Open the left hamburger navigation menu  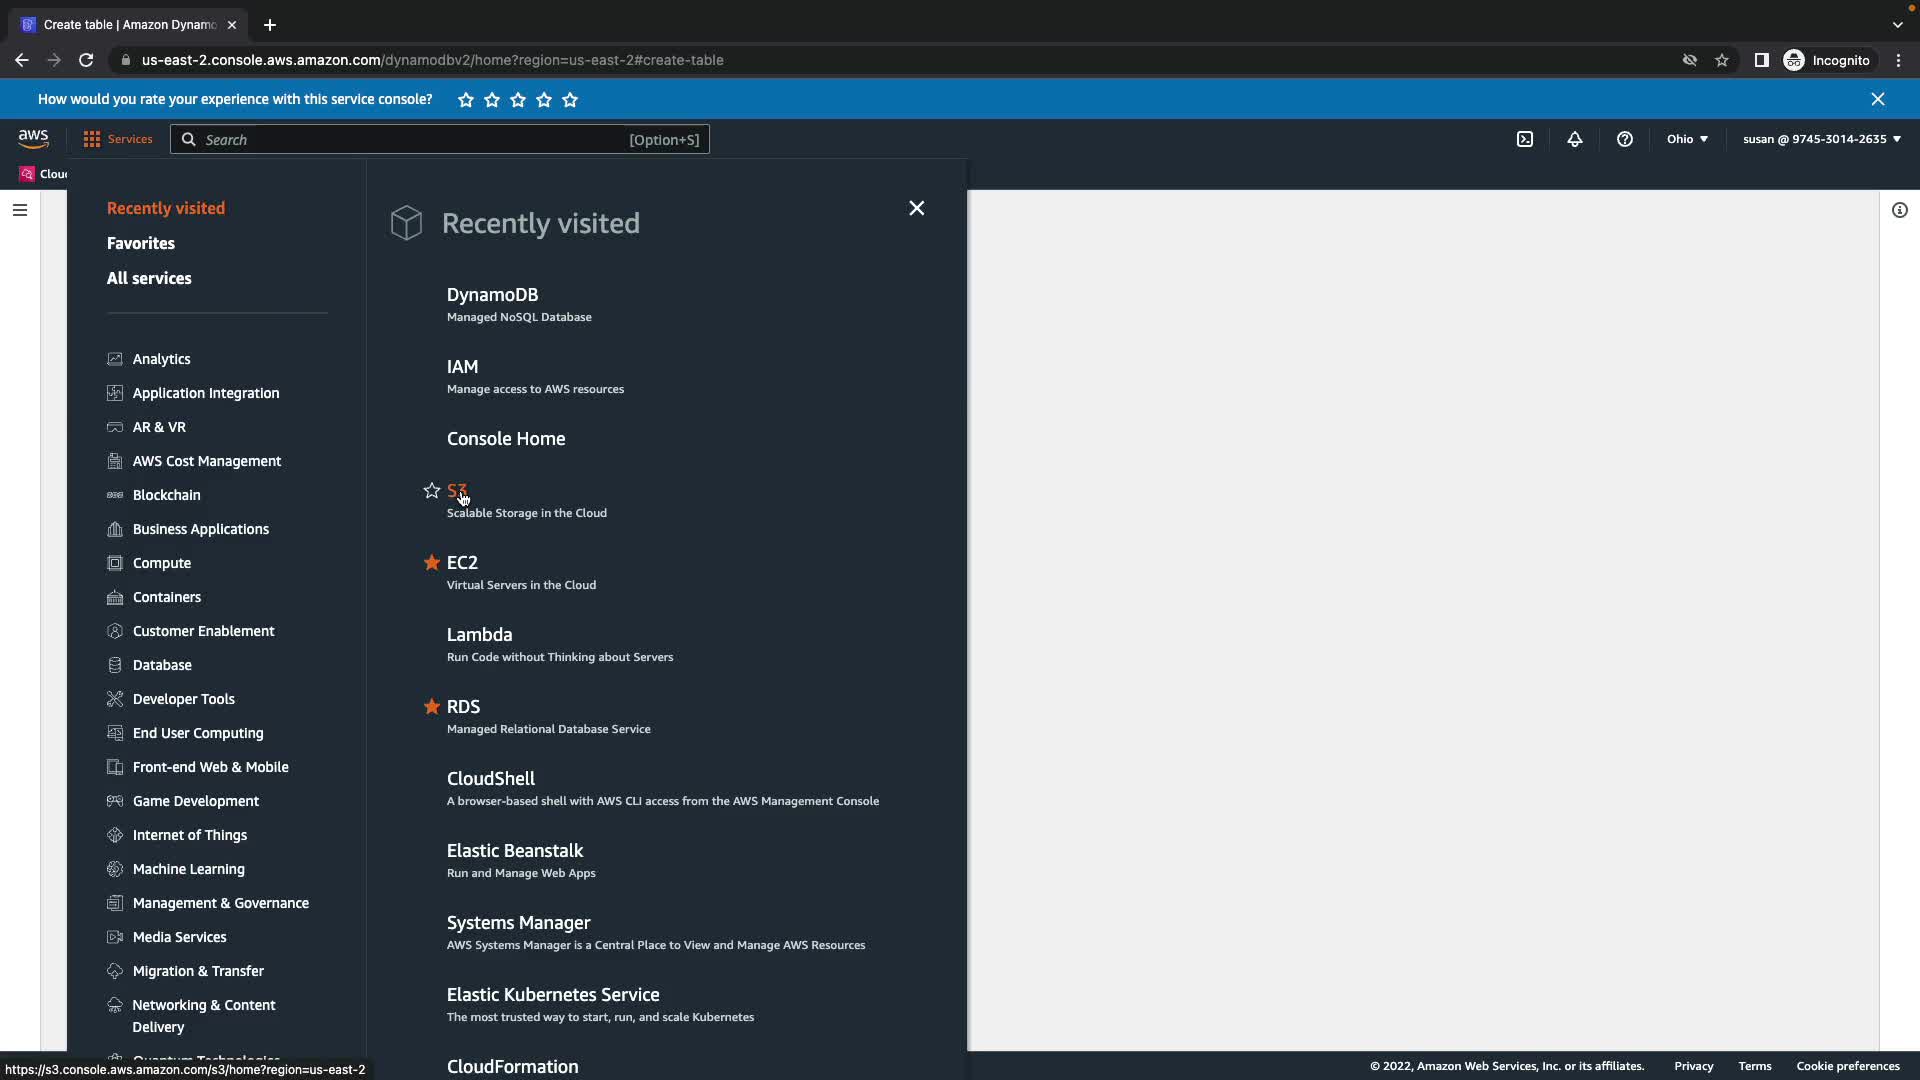coord(20,210)
